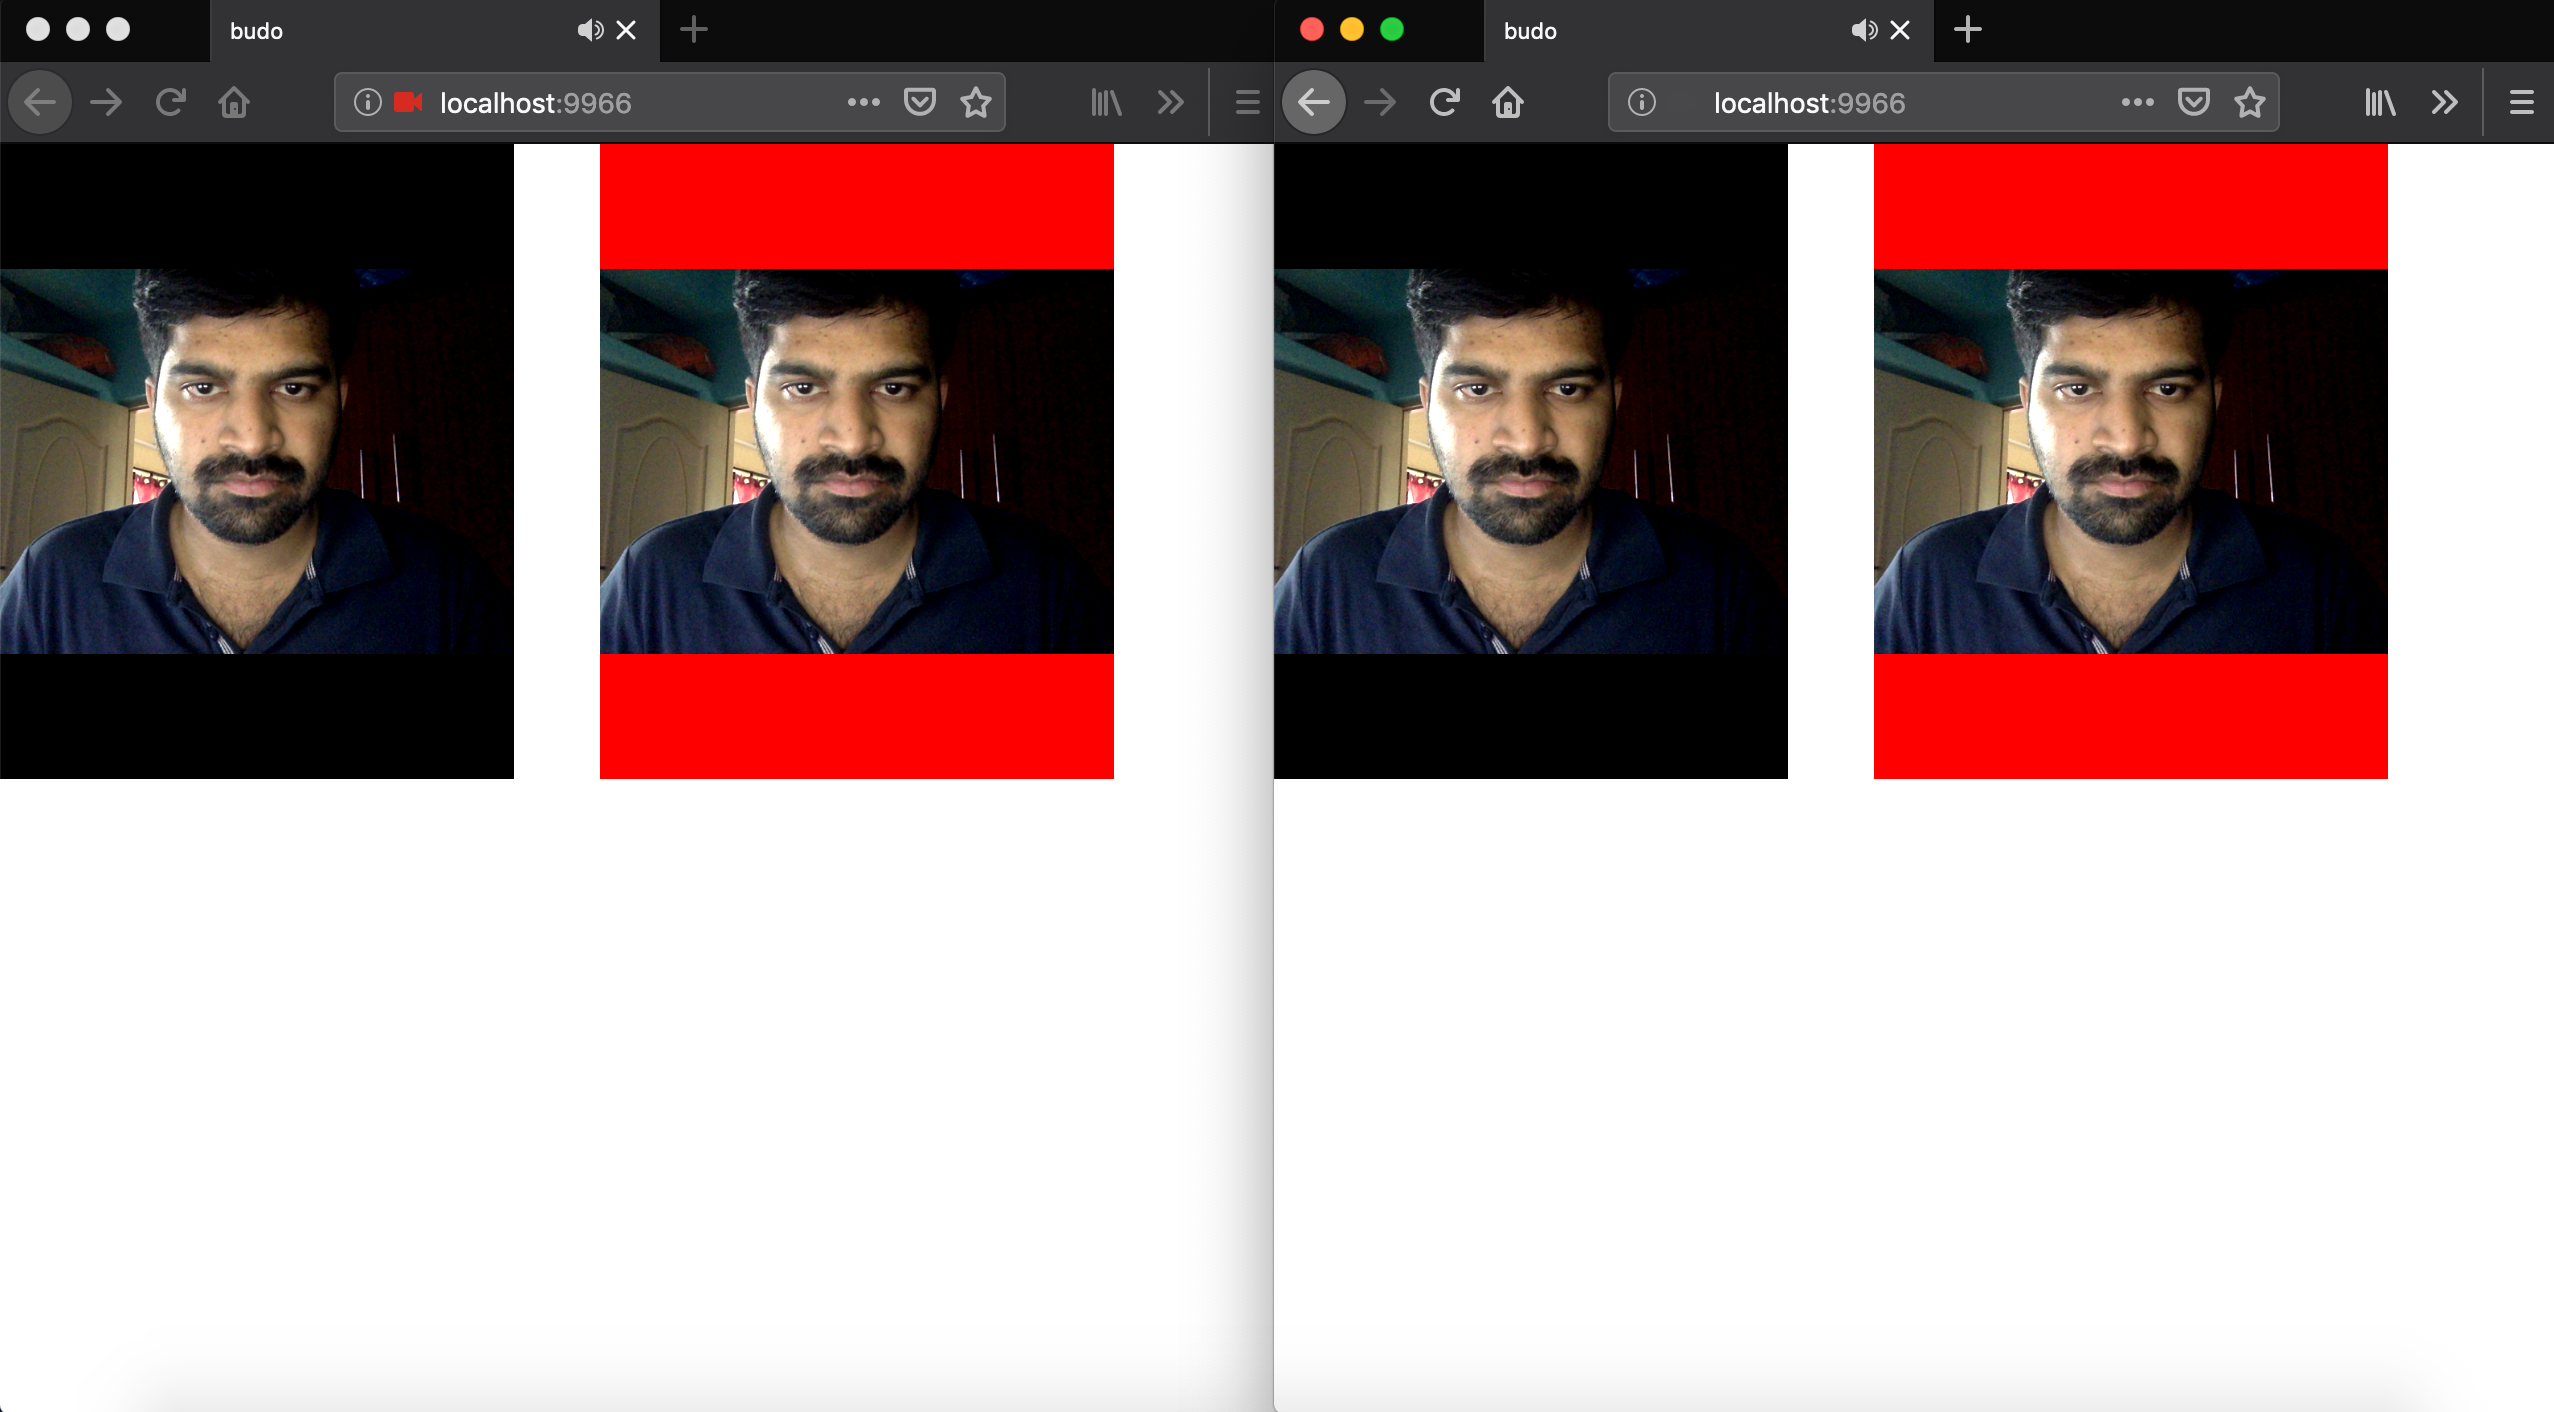Screen dimensions: 2554x1412
Task: Open page actions menu in the right window
Action: coord(2137,102)
